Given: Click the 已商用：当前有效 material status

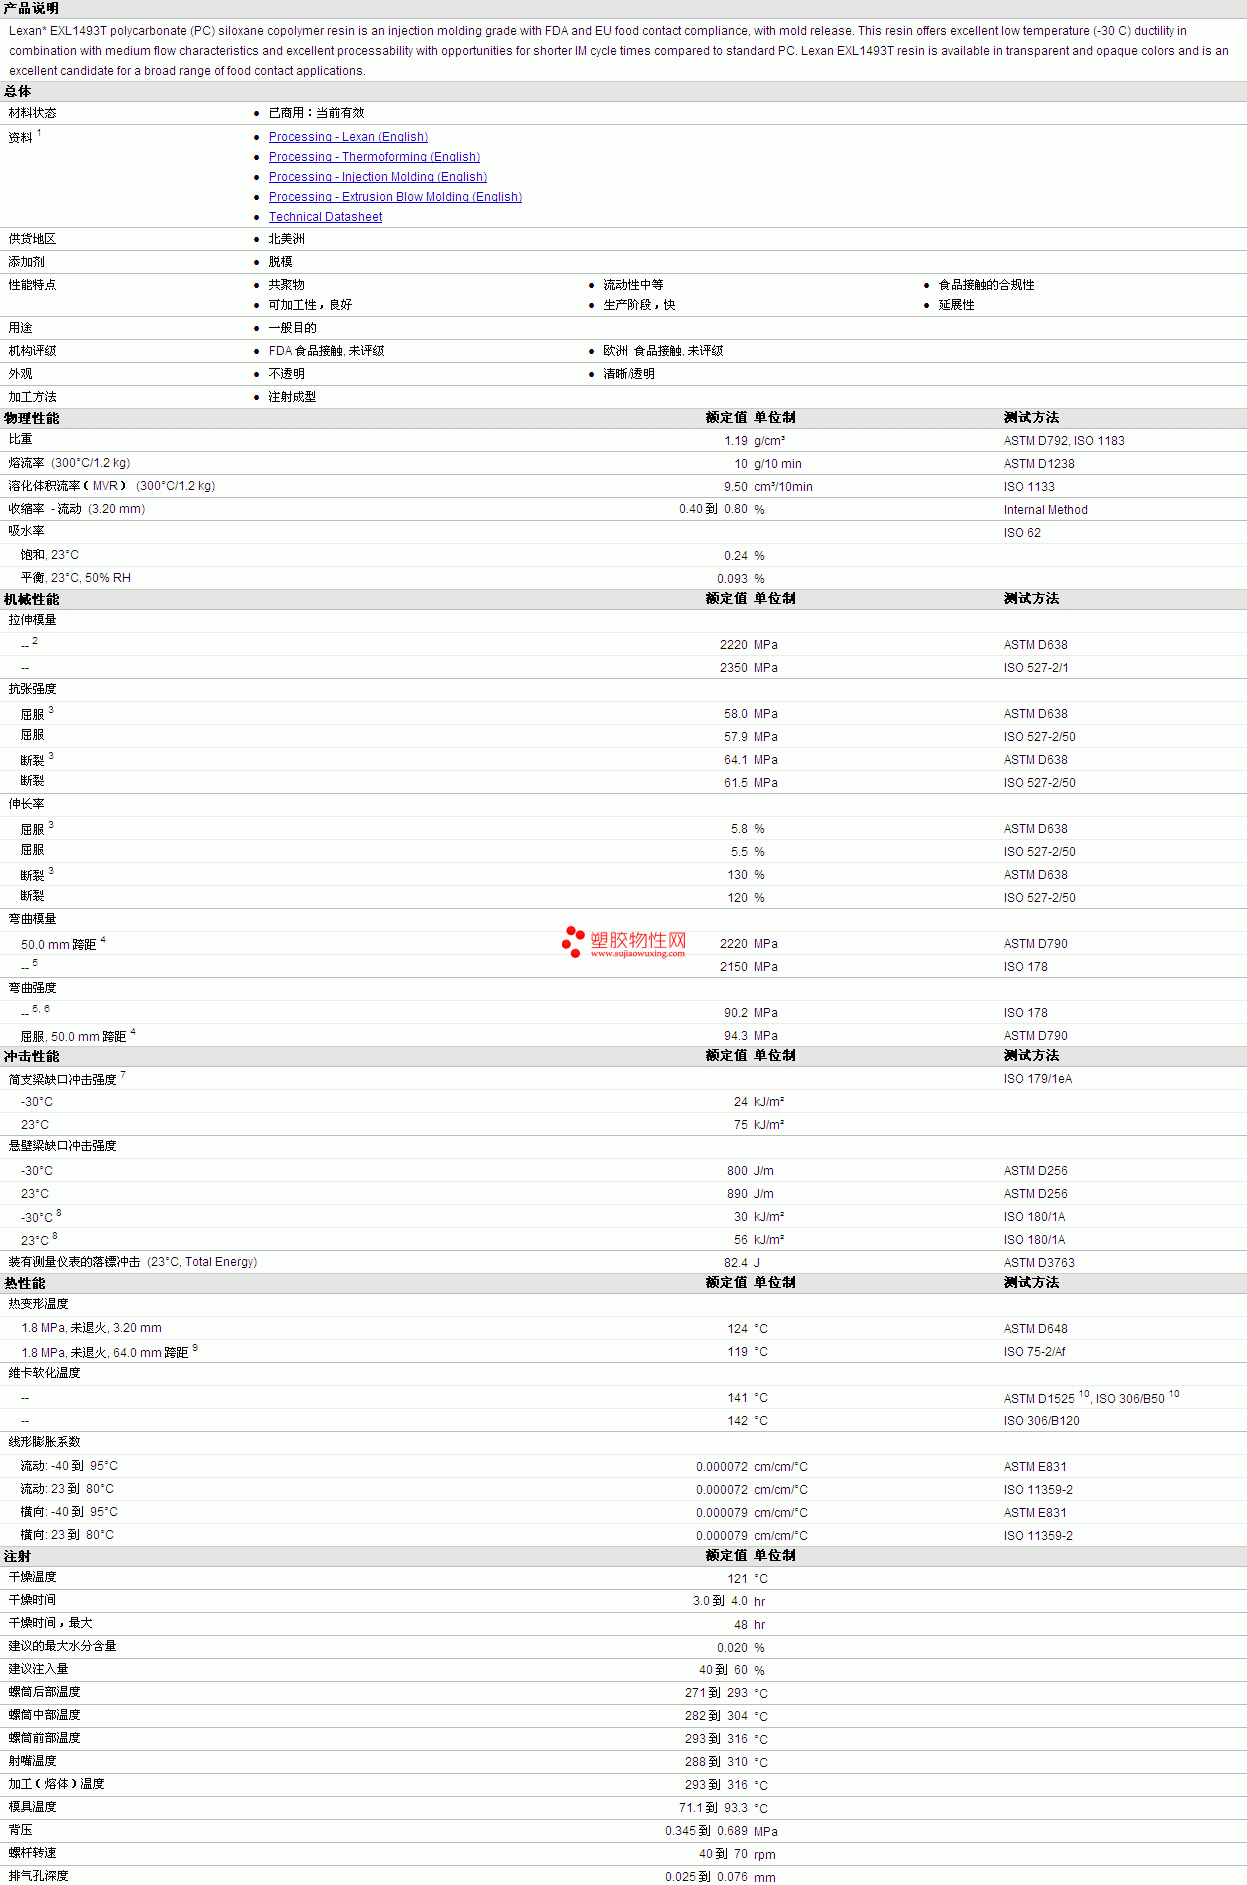Looking at the screenshot, I should (316, 113).
